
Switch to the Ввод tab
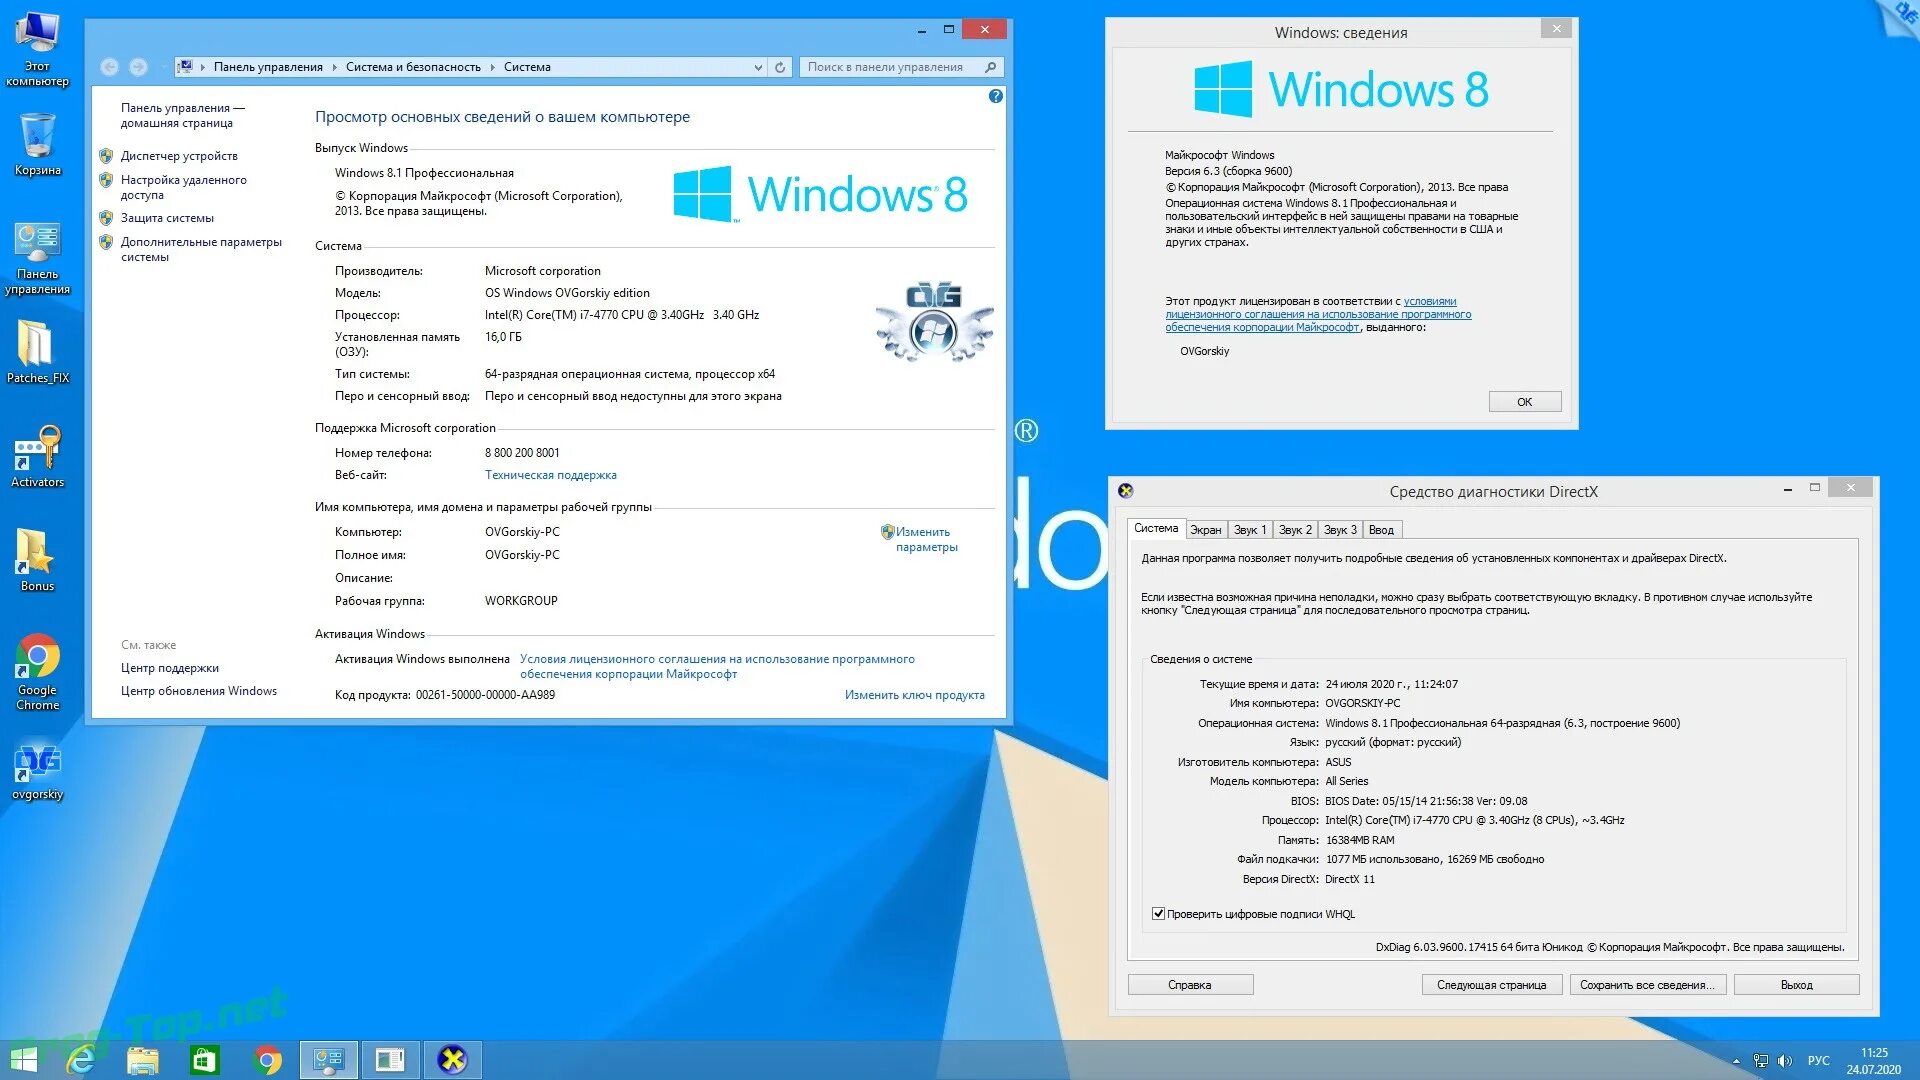pyautogui.click(x=1381, y=530)
